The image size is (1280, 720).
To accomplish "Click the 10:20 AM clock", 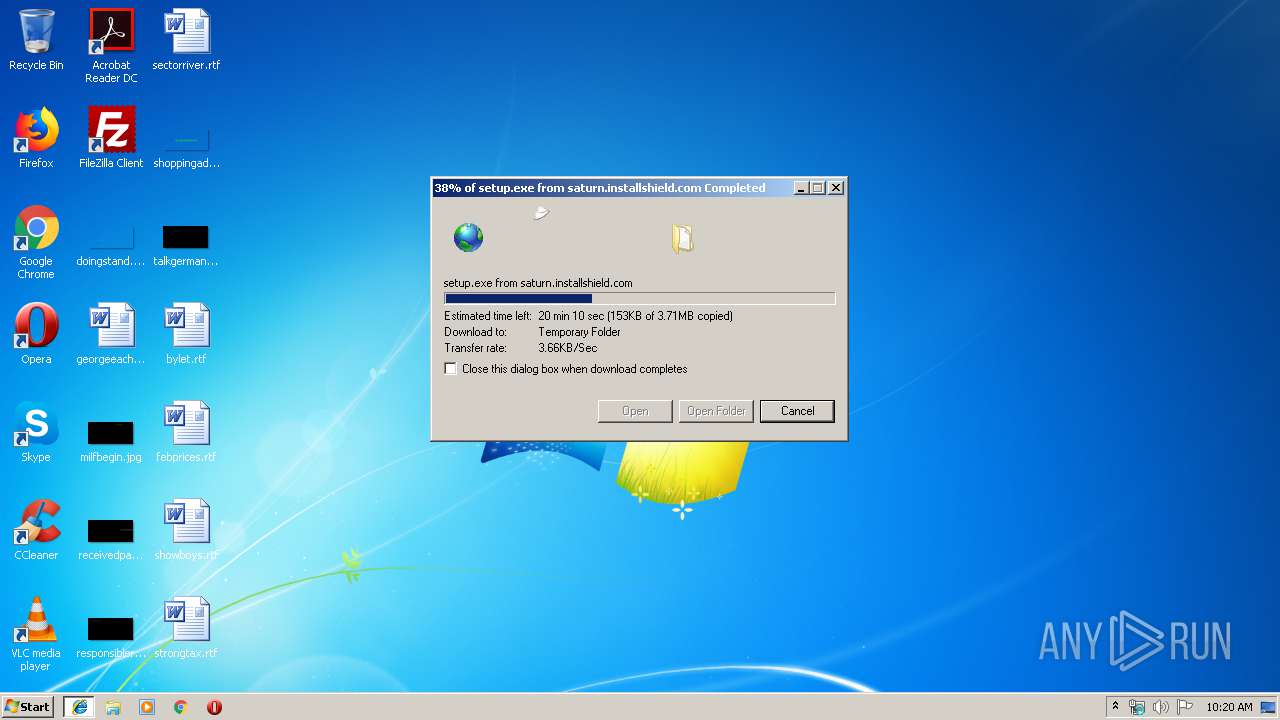I will tap(1229, 707).
